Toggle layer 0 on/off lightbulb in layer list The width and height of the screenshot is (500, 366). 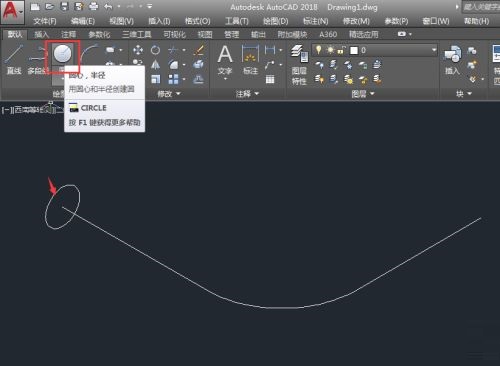tap(319, 50)
